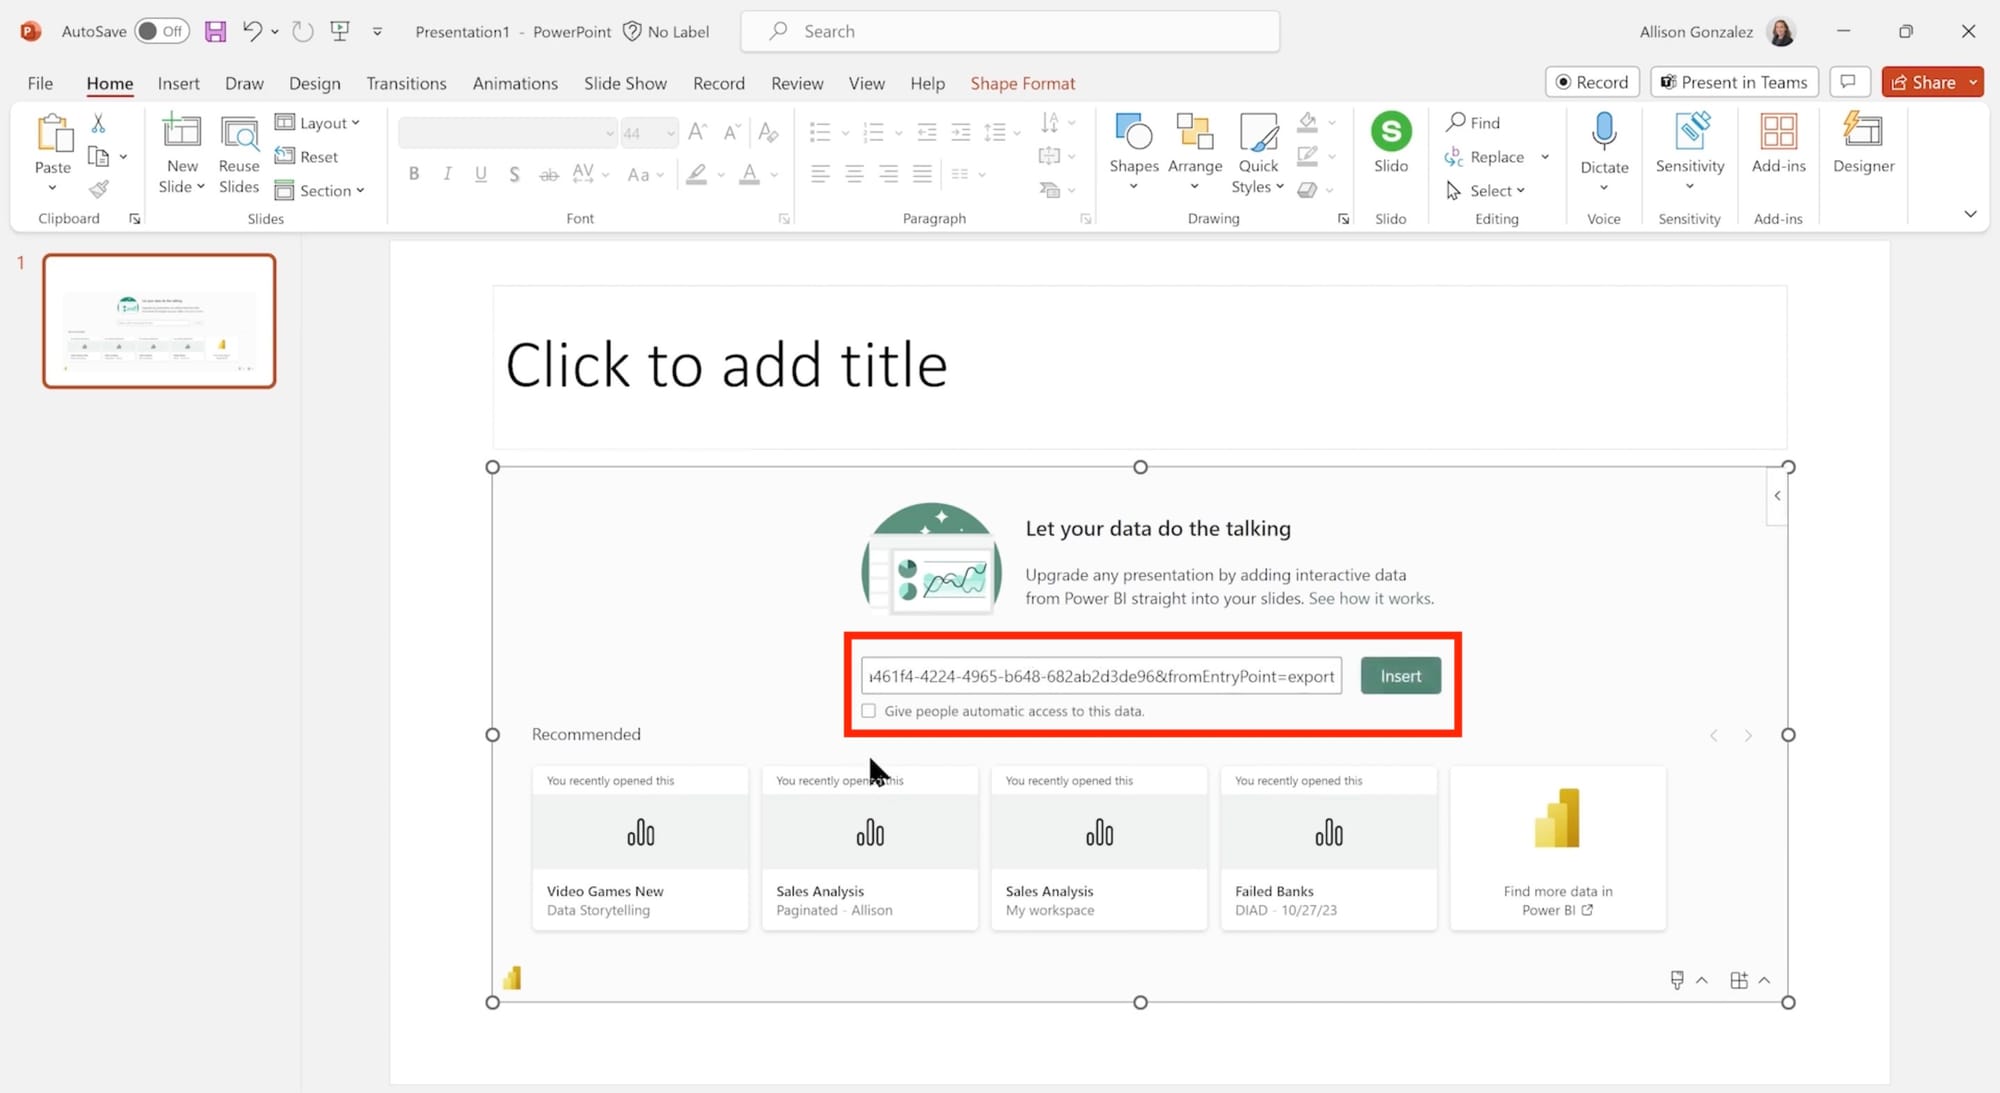
Task: Click the Redo icon in title bar
Action: (302, 31)
